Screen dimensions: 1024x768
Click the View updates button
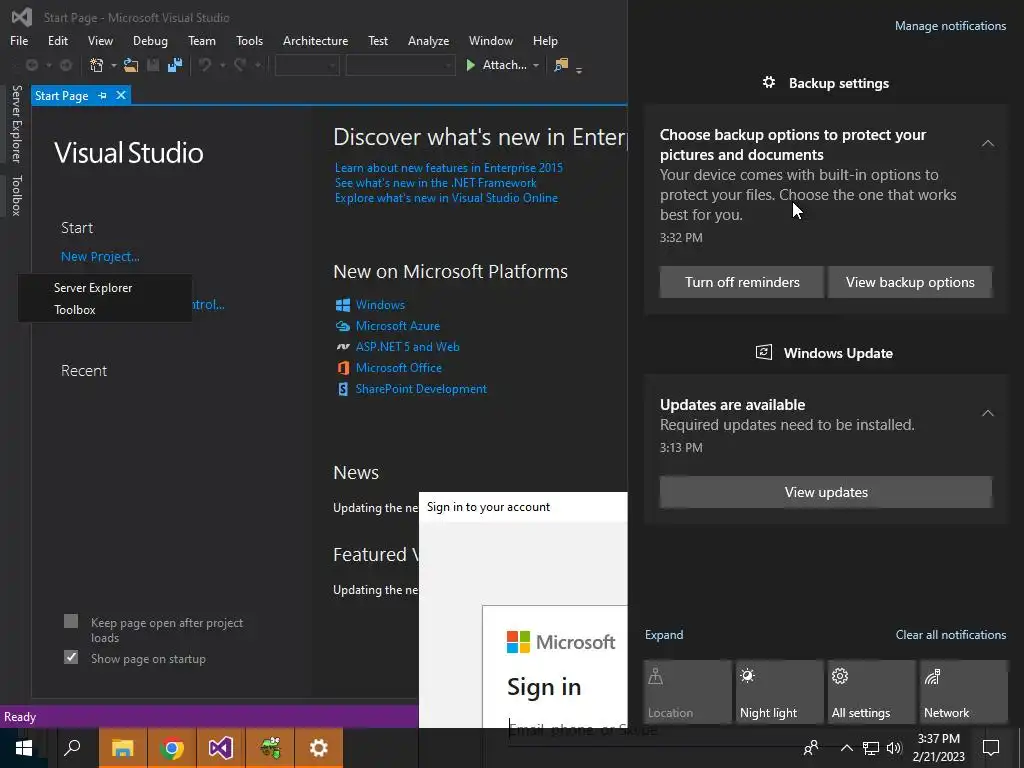[826, 492]
